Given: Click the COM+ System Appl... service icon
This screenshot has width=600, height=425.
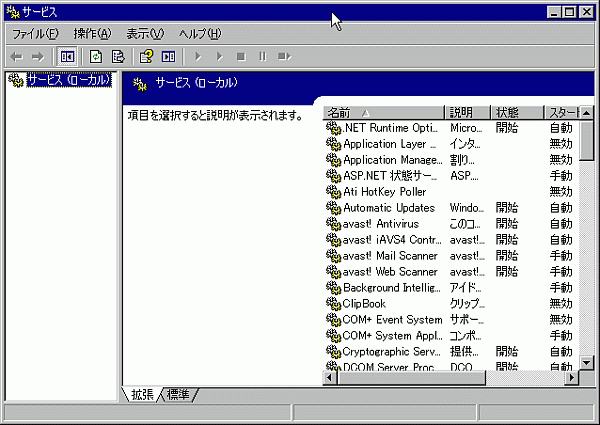Looking at the screenshot, I should click(x=333, y=335).
